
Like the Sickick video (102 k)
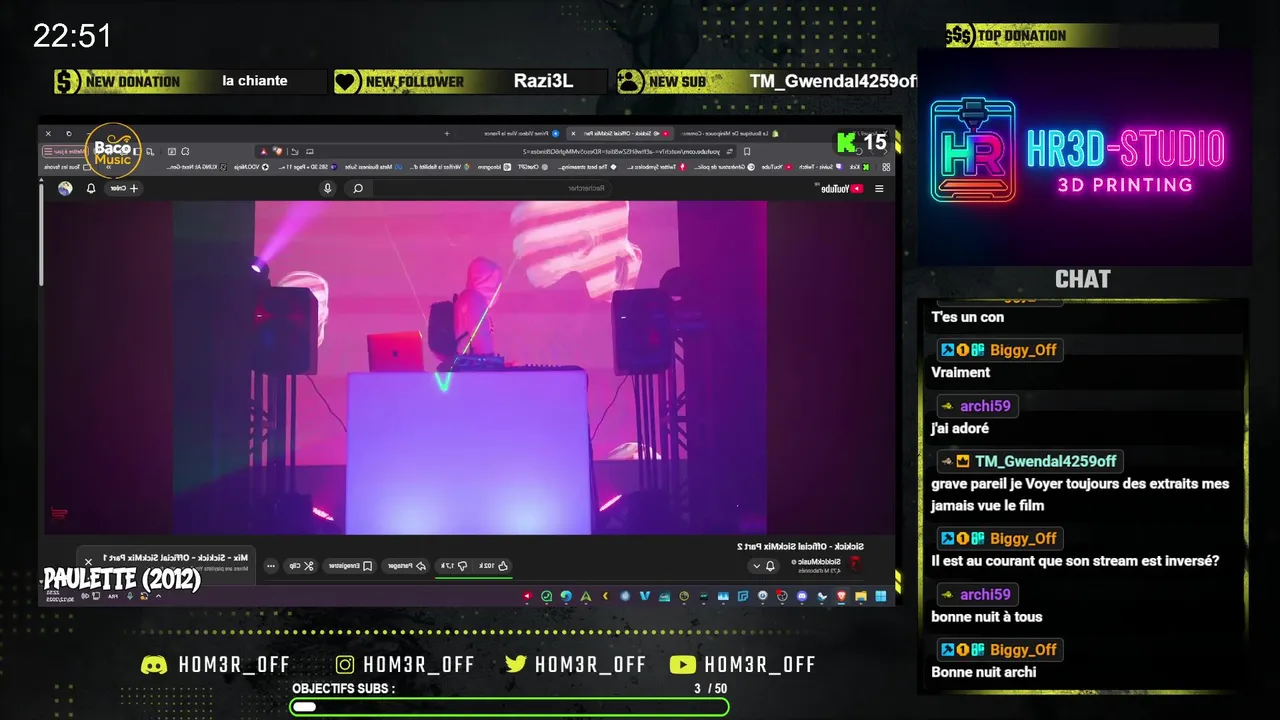[x=494, y=566]
